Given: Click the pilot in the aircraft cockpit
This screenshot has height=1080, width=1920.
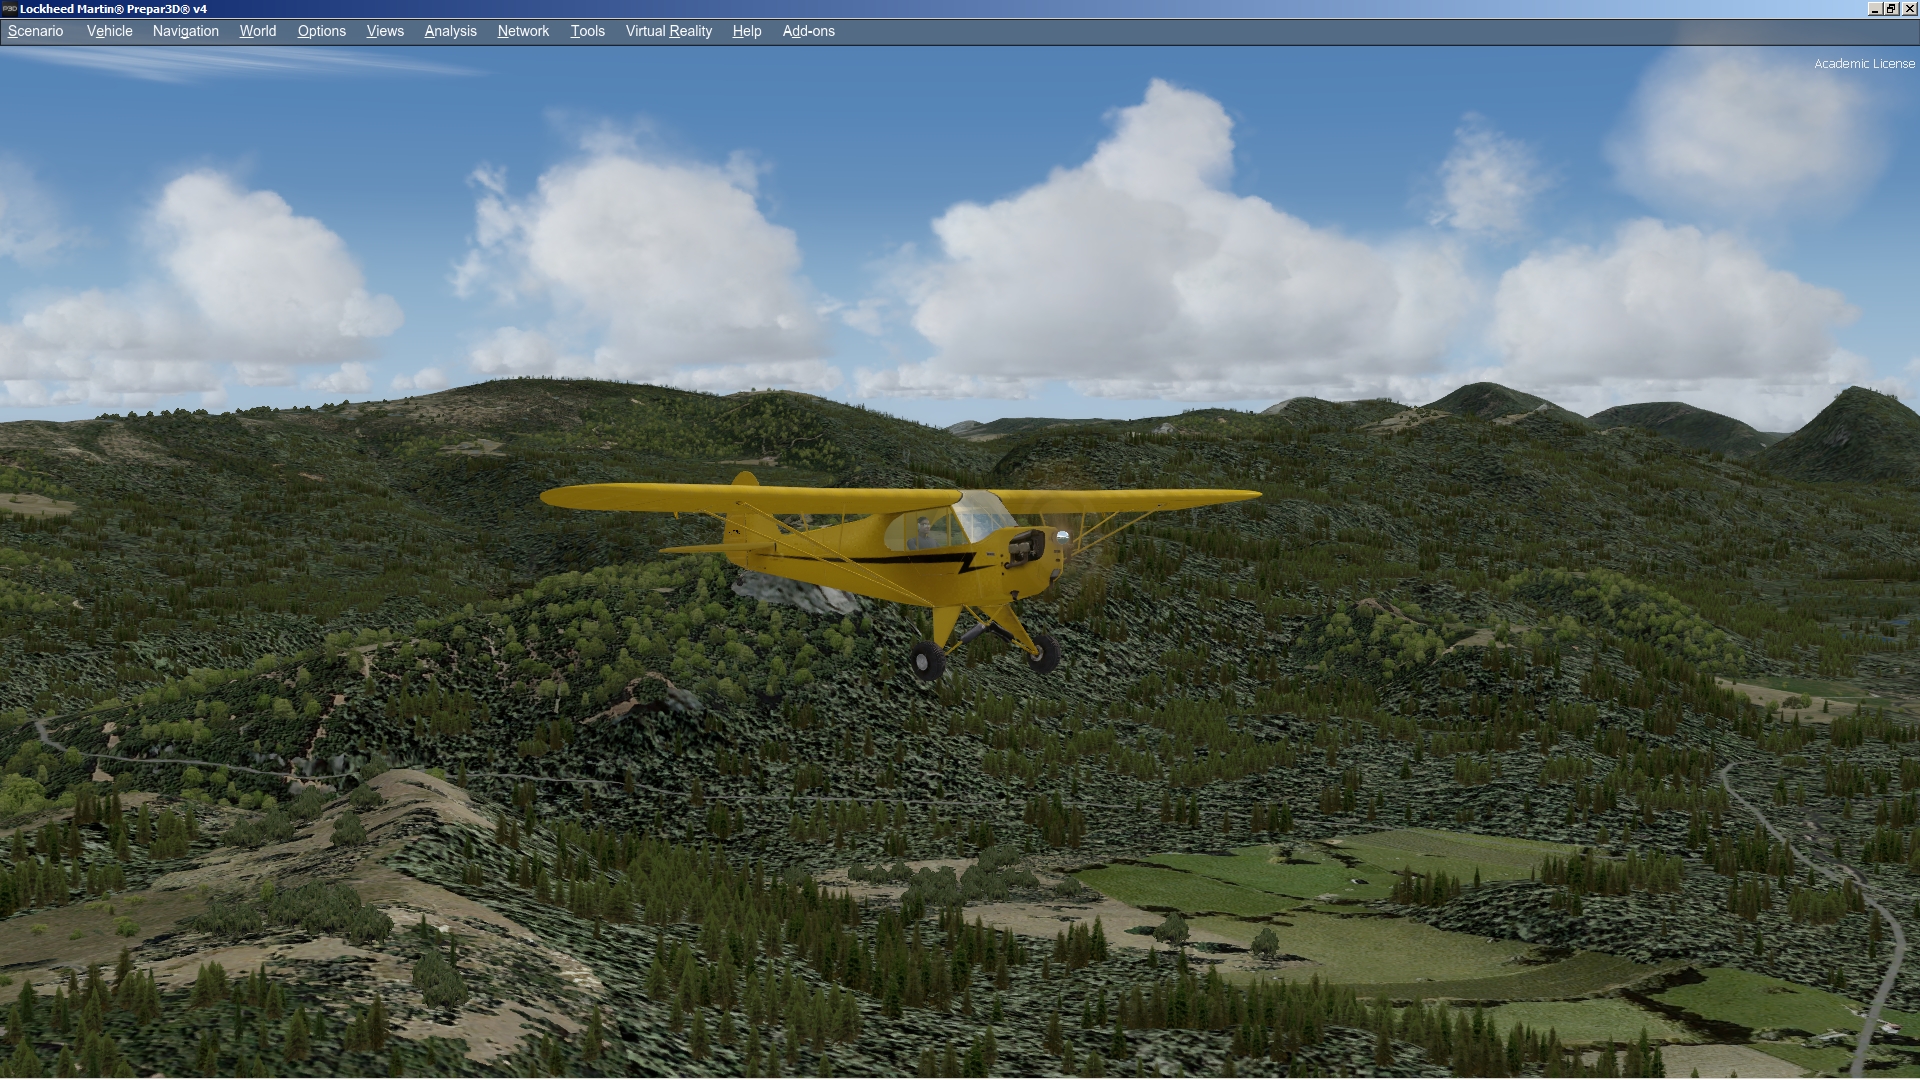Looking at the screenshot, I should pyautogui.click(x=924, y=531).
